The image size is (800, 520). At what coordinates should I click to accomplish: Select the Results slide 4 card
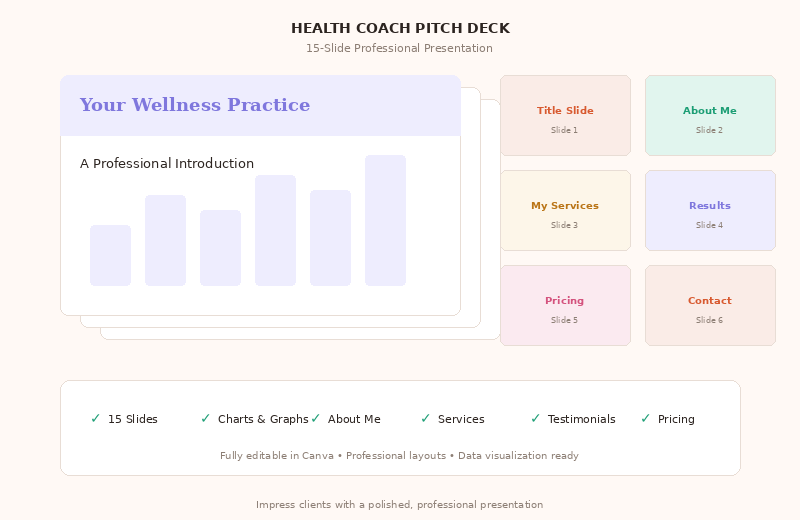coord(710,211)
